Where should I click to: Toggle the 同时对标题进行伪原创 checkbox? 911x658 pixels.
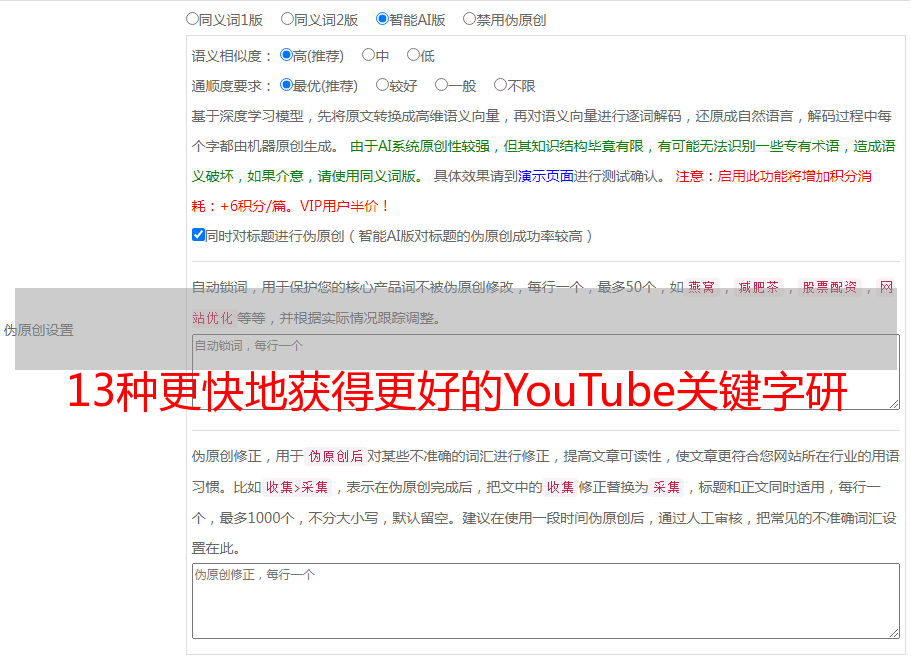[198, 236]
